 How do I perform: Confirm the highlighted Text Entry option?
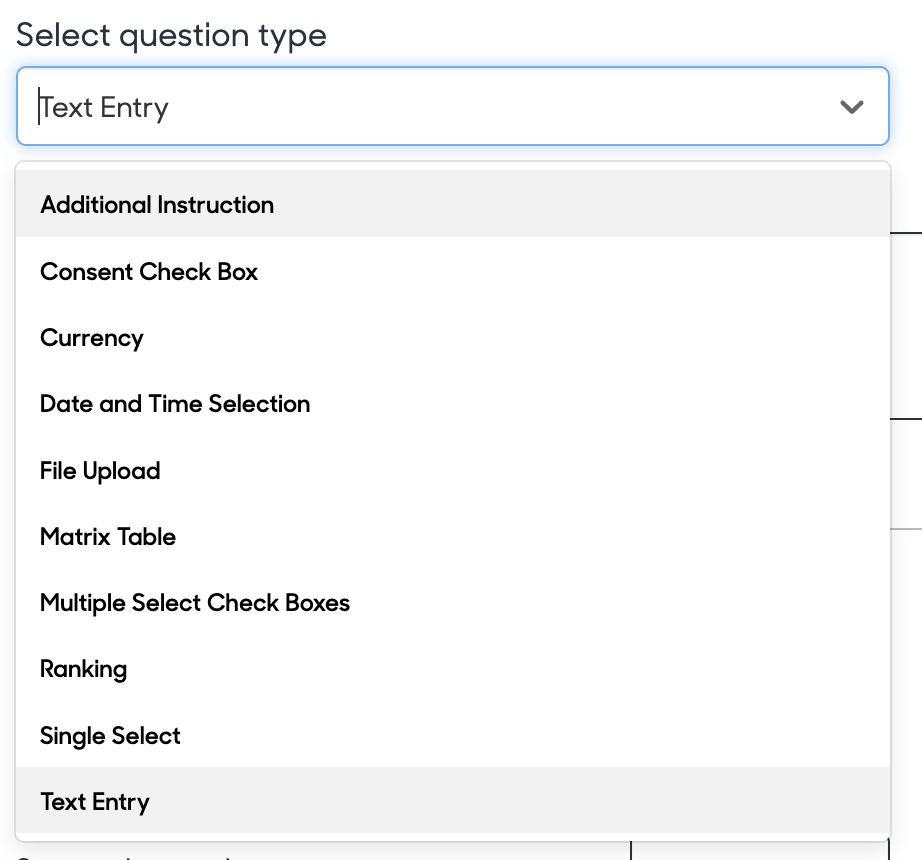pos(94,801)
